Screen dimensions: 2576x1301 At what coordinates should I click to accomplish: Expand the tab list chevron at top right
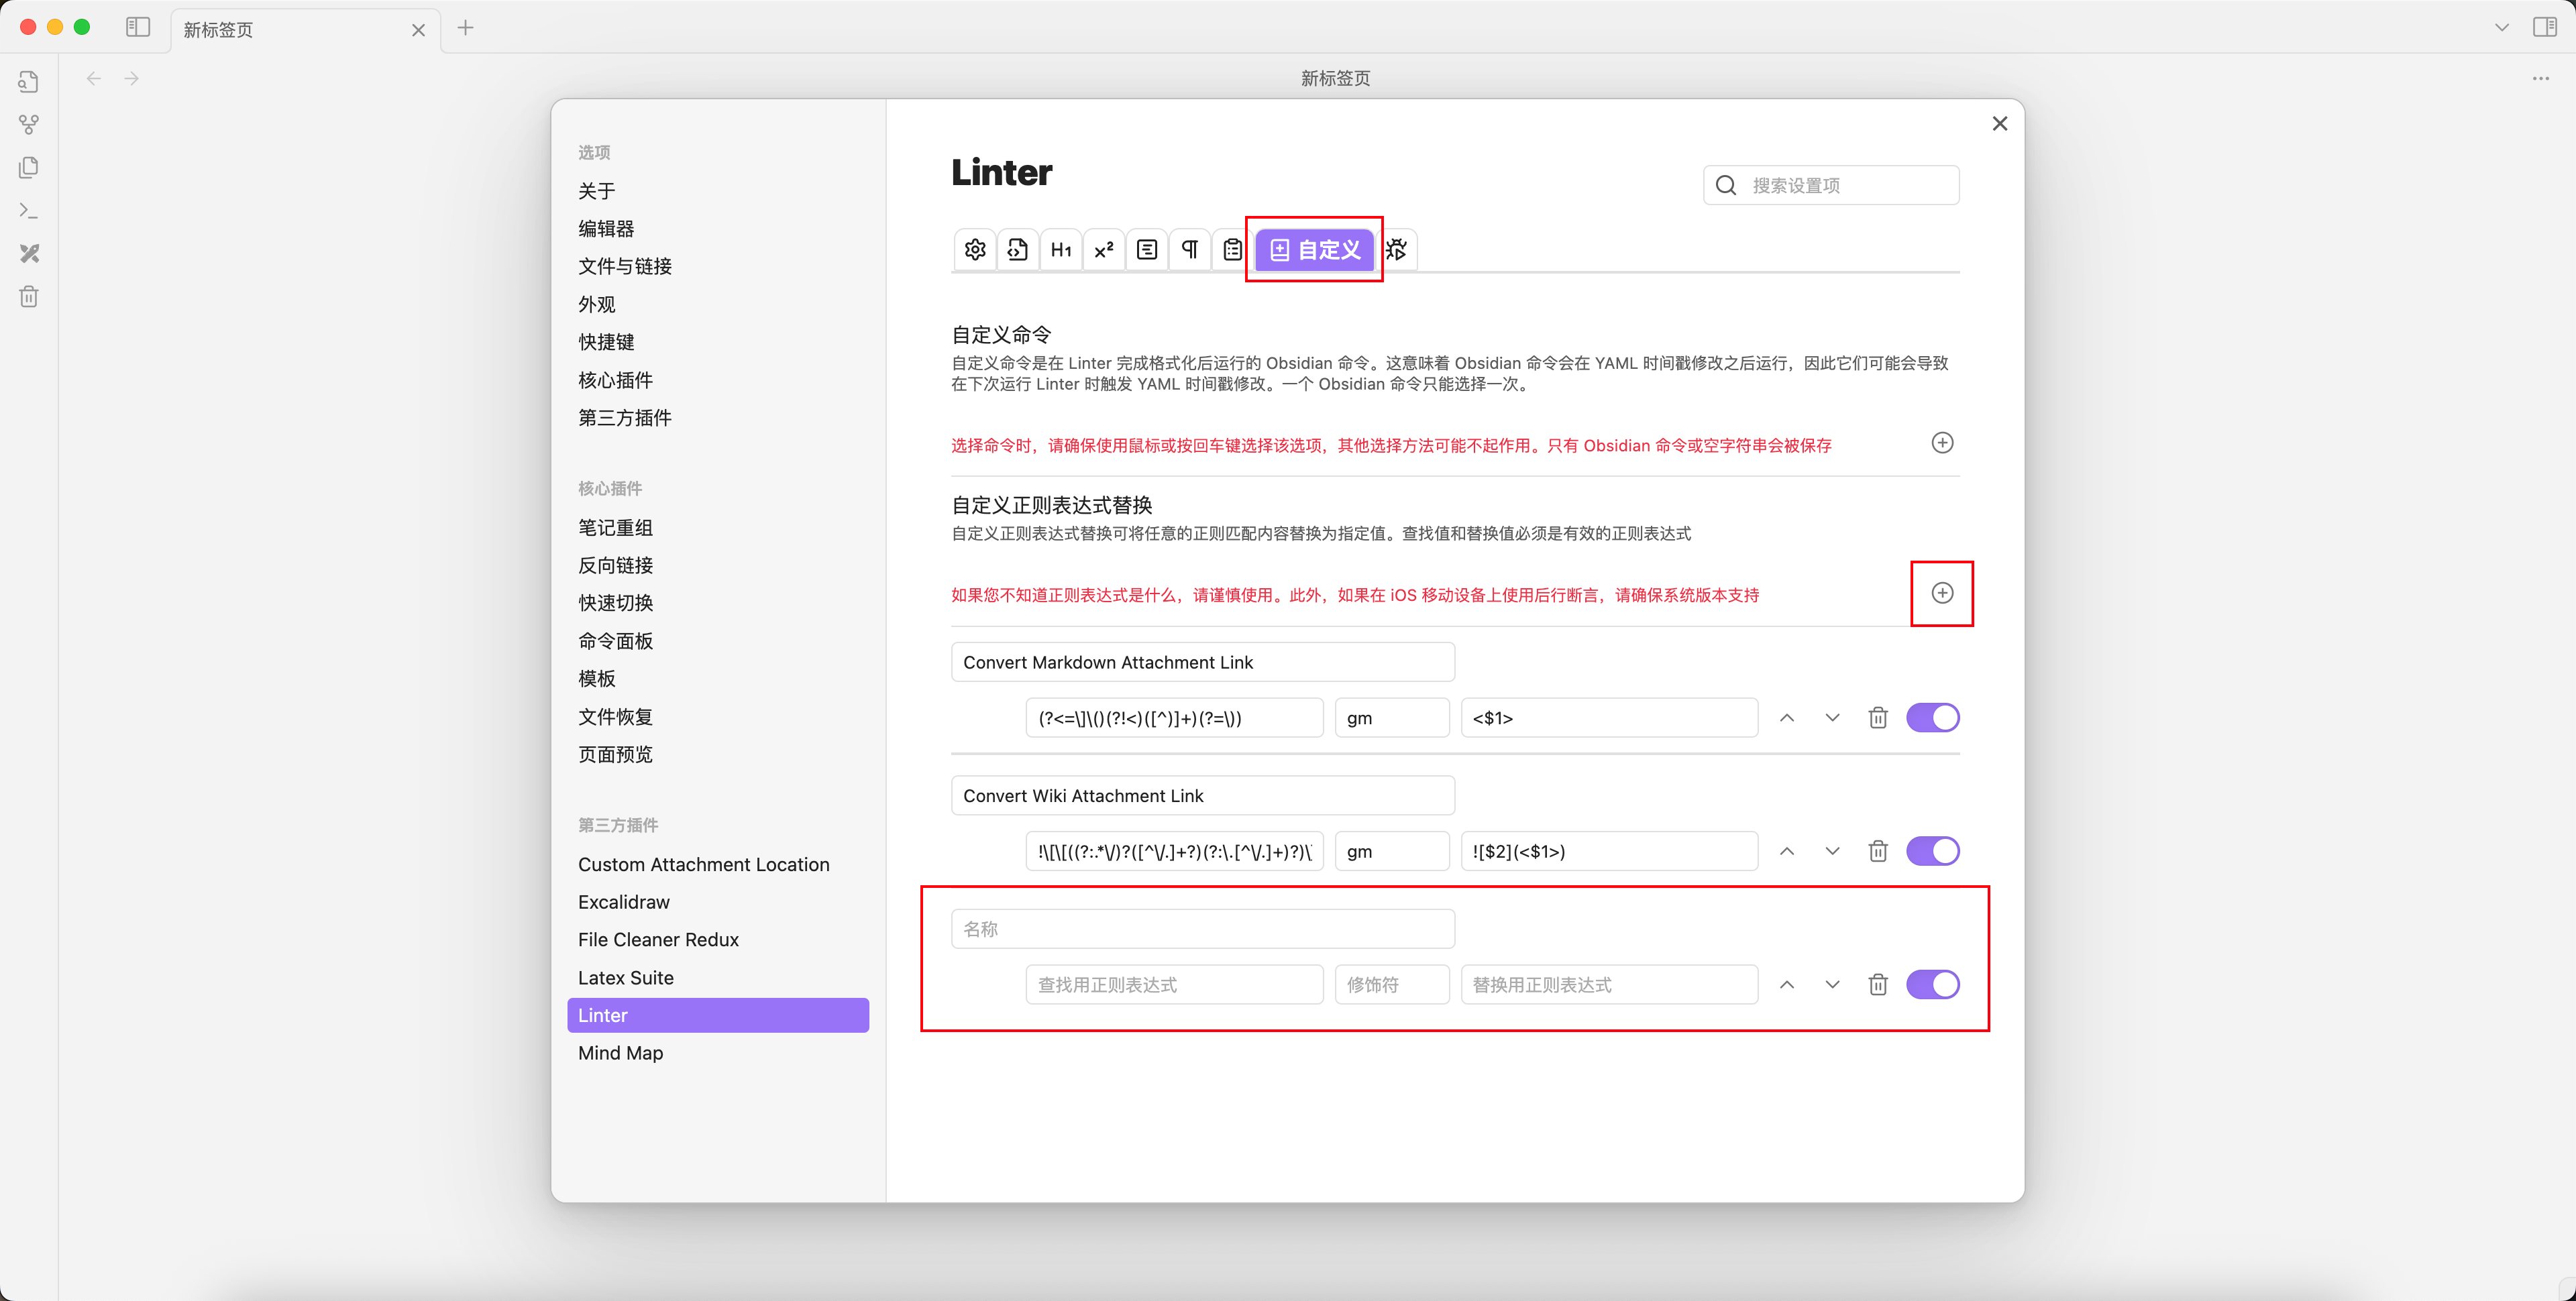tap(2501, 28)
